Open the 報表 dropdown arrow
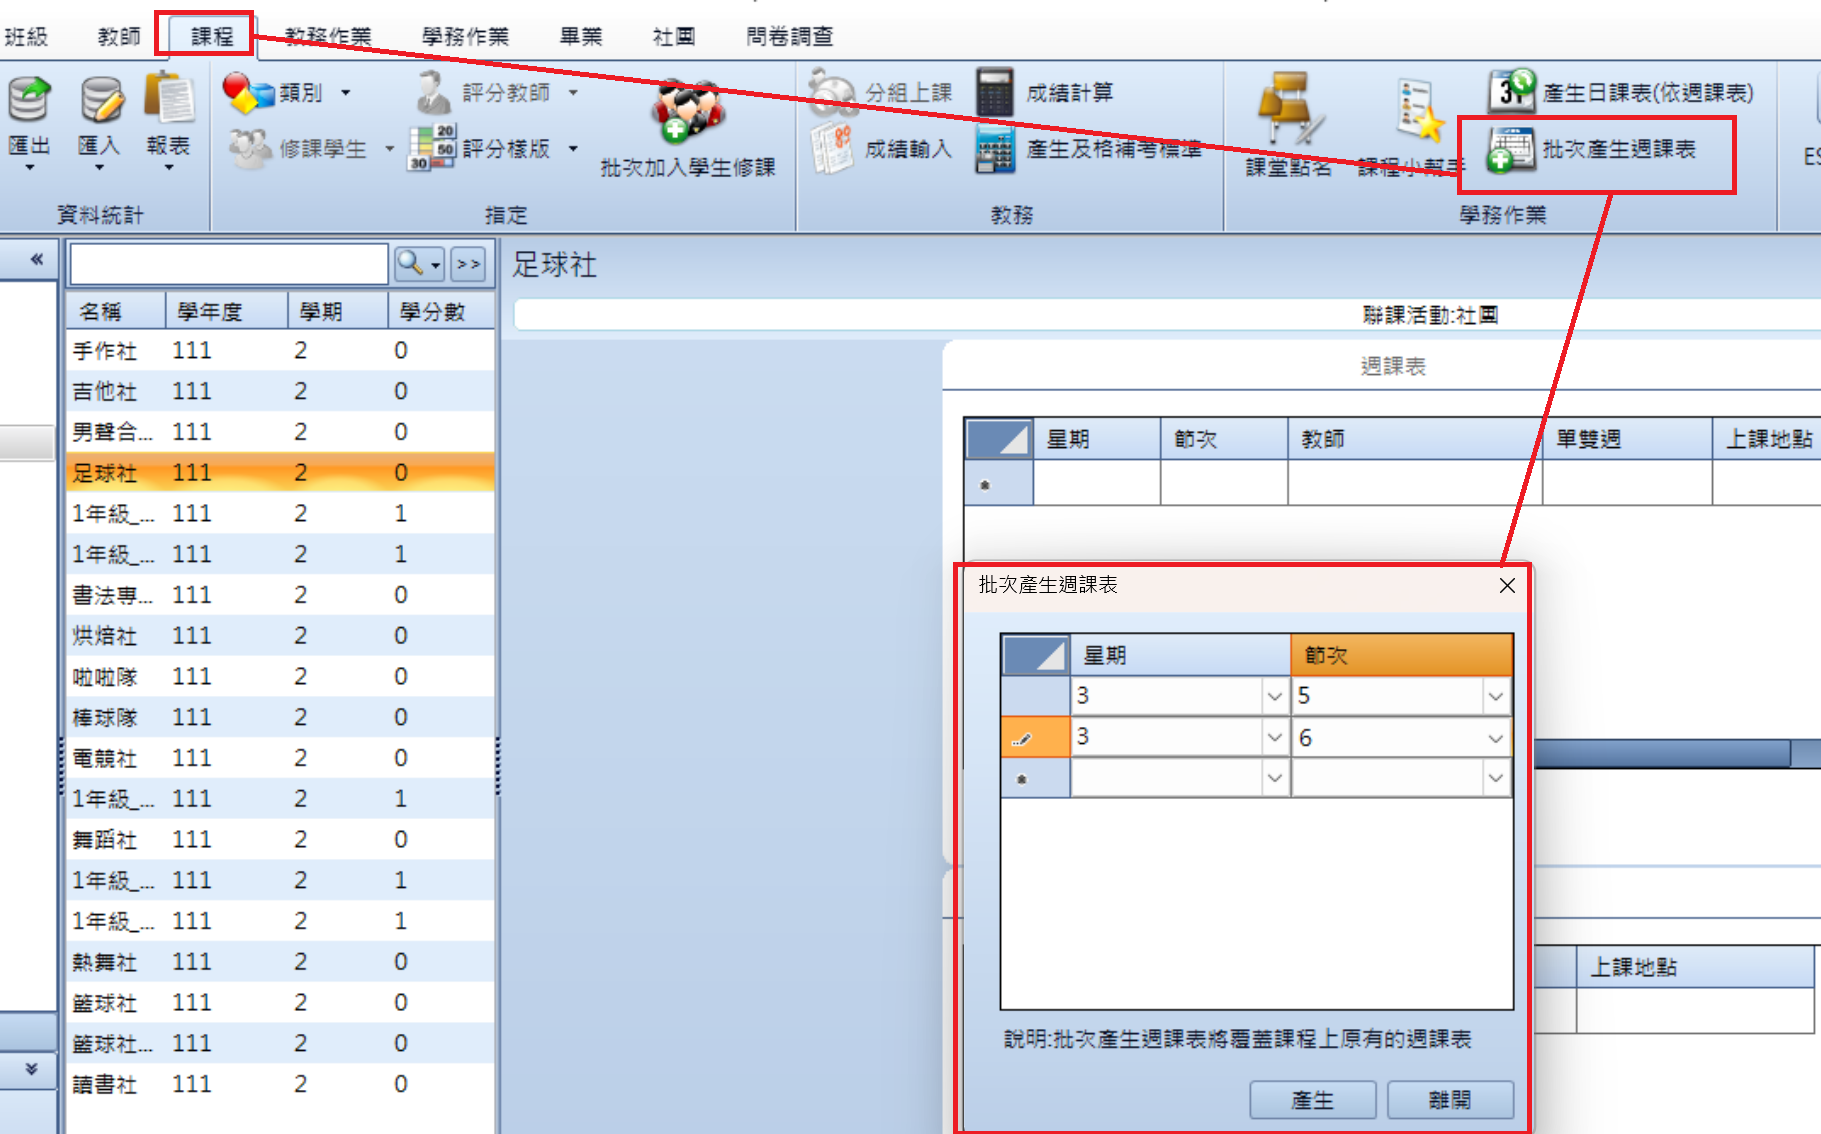Viewport: 1821px width, 1134px height. tap(169, 168)
